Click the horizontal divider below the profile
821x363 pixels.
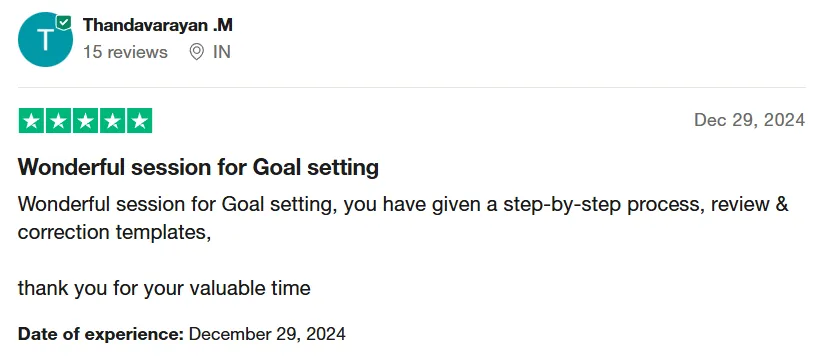coord(412,87)
